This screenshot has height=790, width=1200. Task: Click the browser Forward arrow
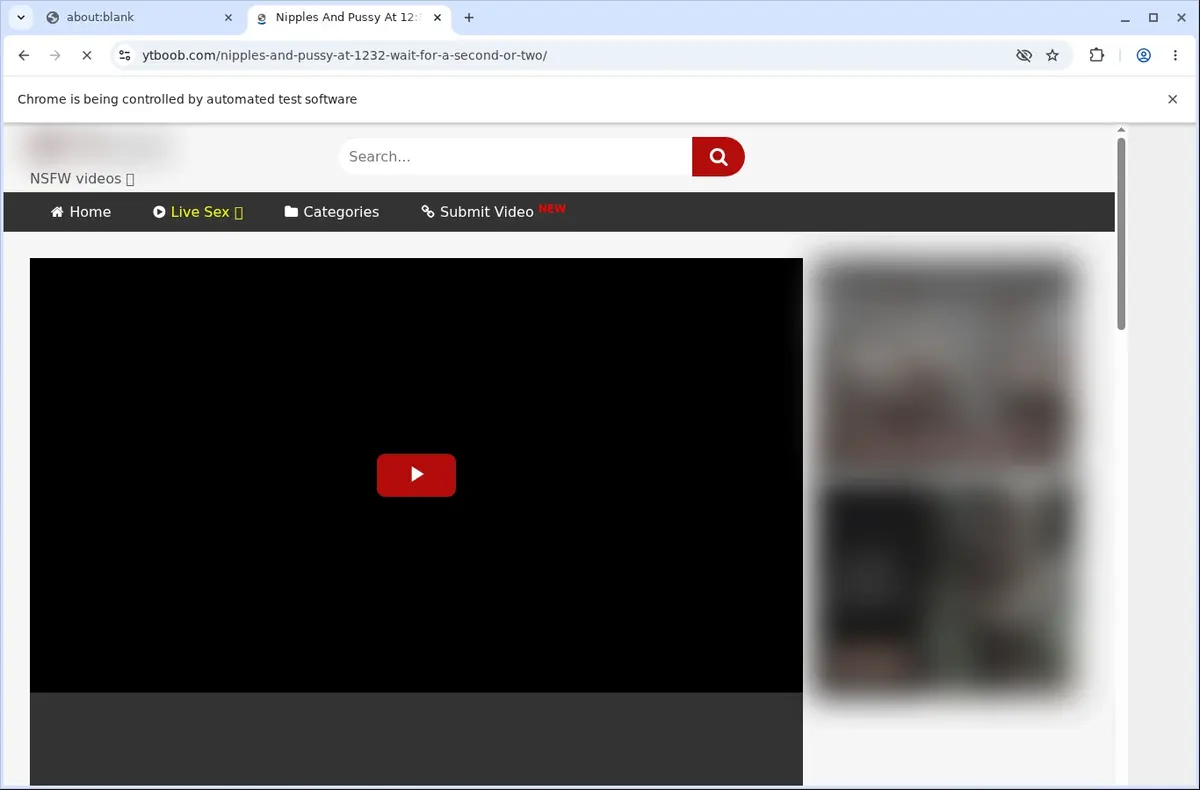tap(55, 56)
